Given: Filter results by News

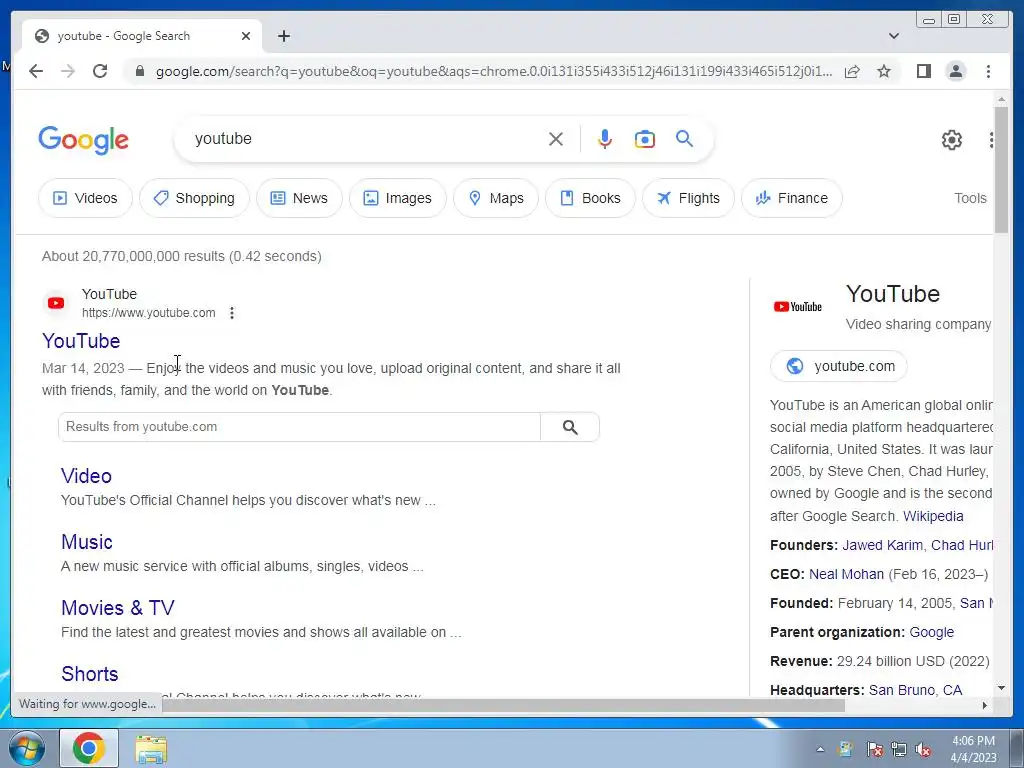Looking at the screenshot, I should click(x=299, y=198).
